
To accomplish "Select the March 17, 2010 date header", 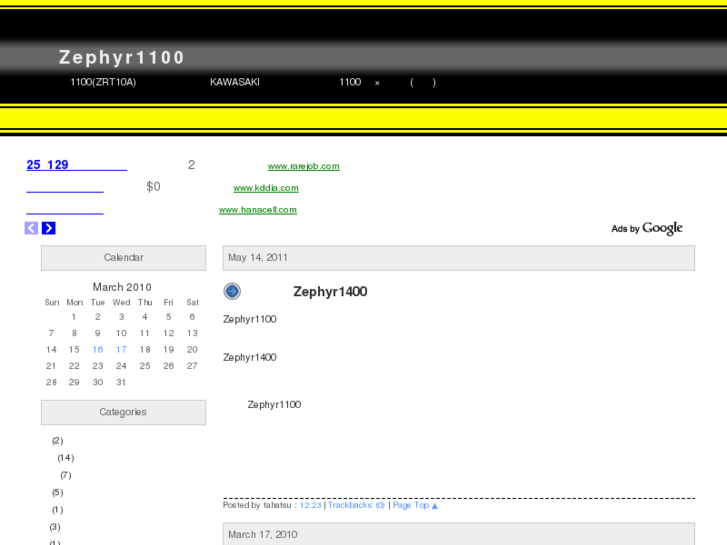I will click(x=459, y=534).
